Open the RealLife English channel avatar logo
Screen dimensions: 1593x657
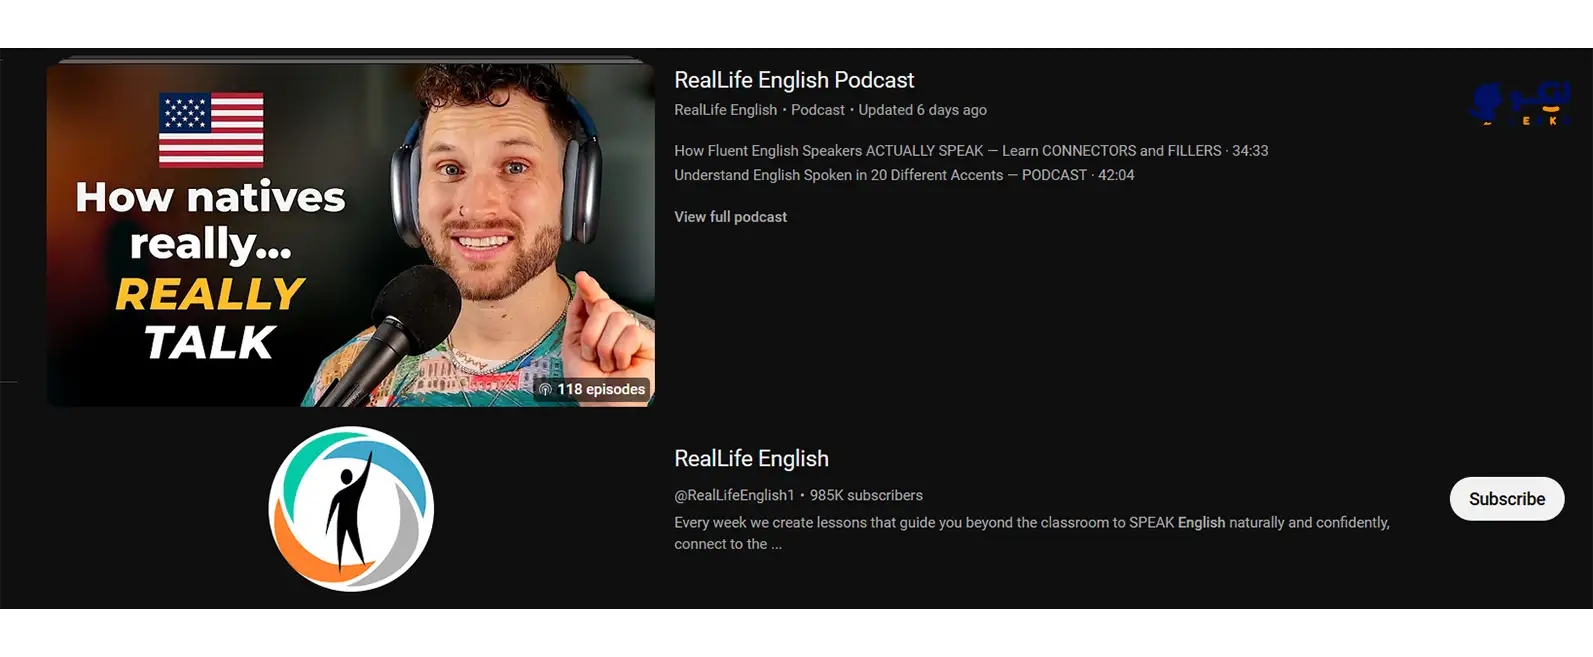tap(351, 509)
